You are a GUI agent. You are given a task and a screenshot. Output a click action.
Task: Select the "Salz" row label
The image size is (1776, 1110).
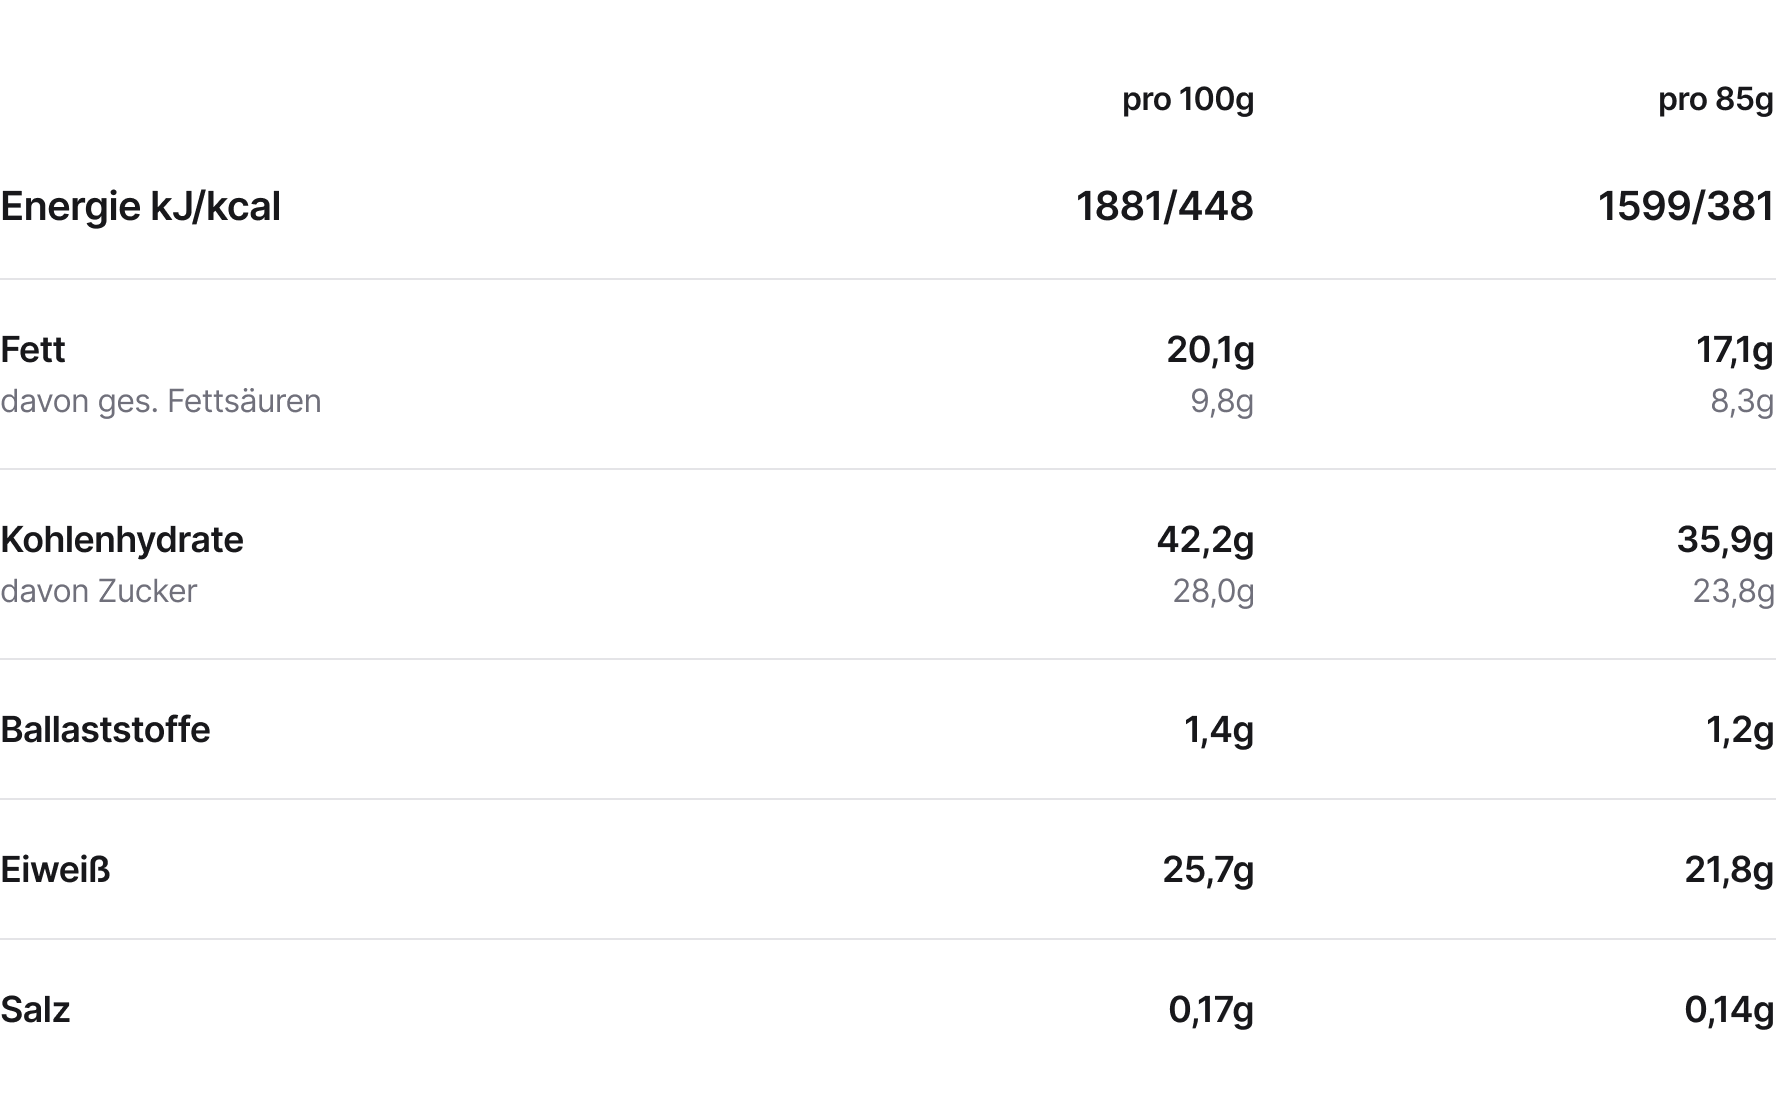coord(35,1010)
